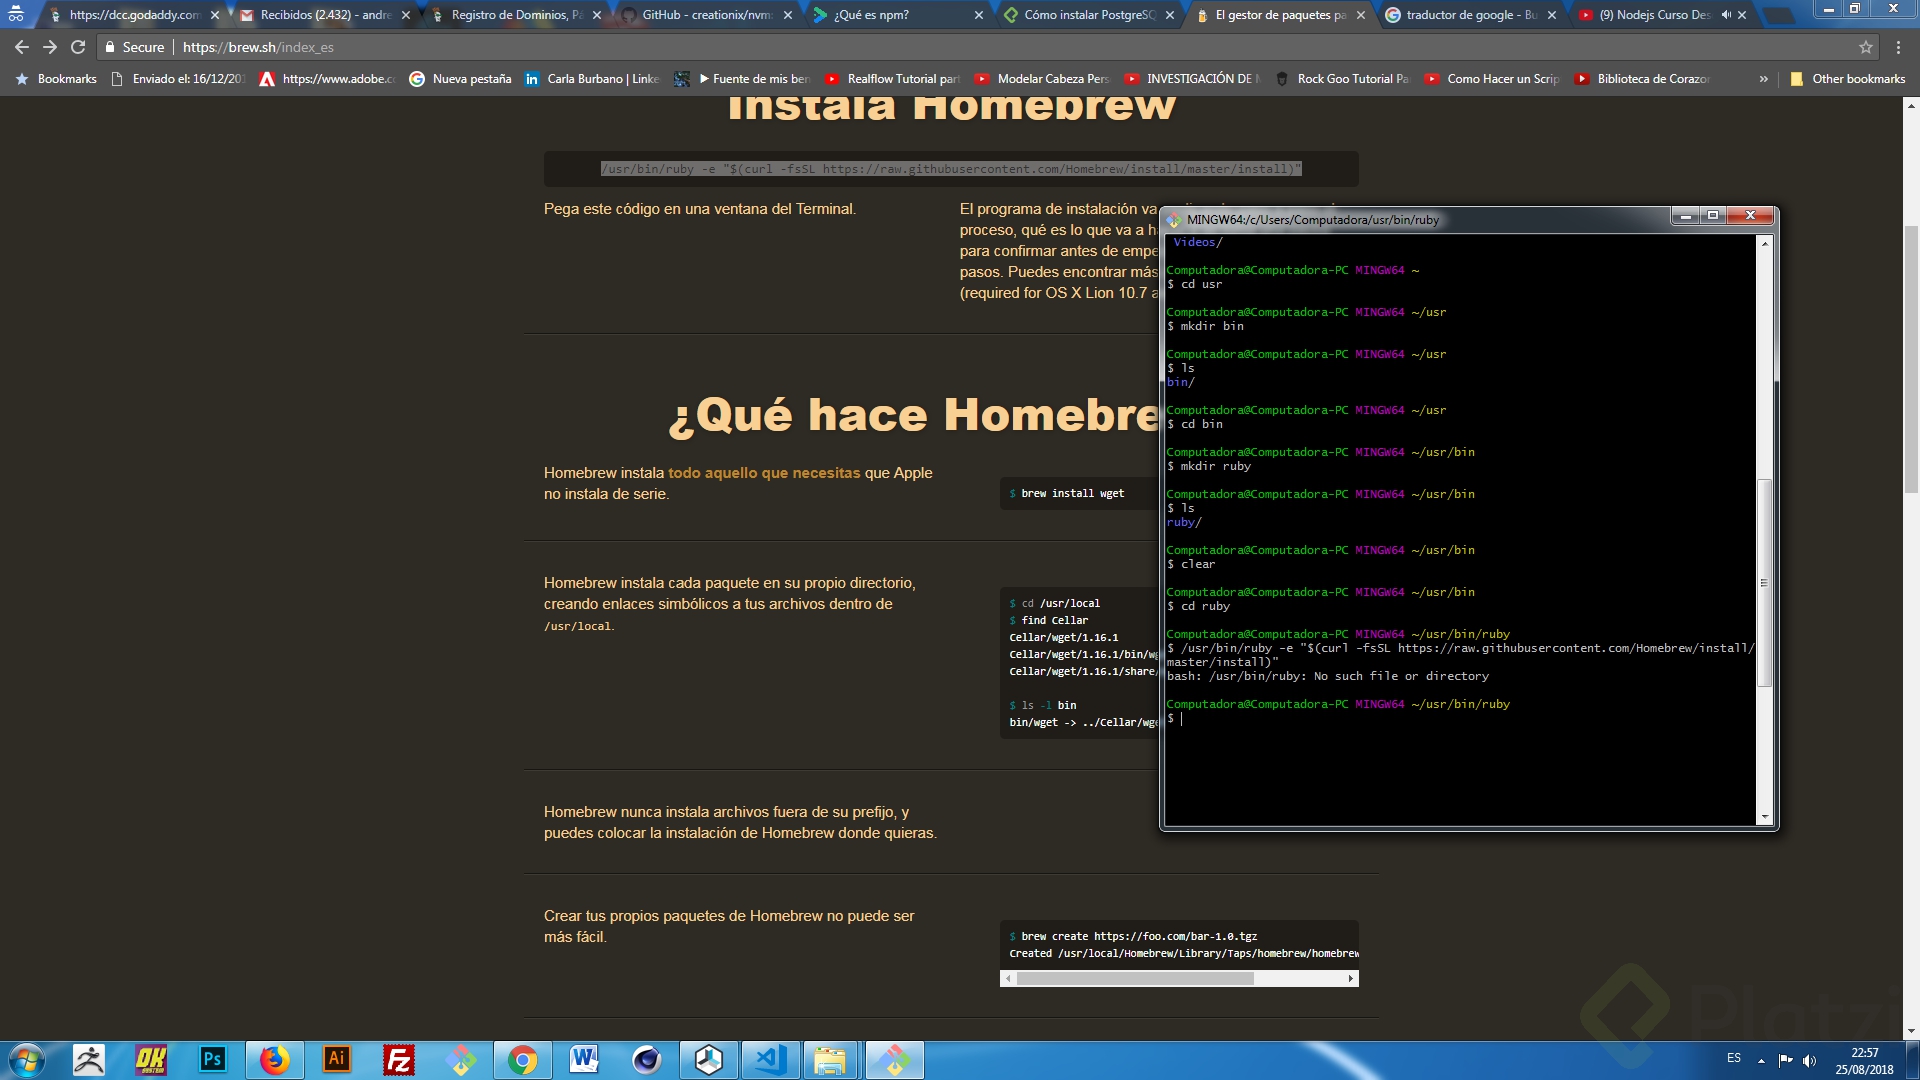Bookmark this page with the star icon

[1865, 47]
